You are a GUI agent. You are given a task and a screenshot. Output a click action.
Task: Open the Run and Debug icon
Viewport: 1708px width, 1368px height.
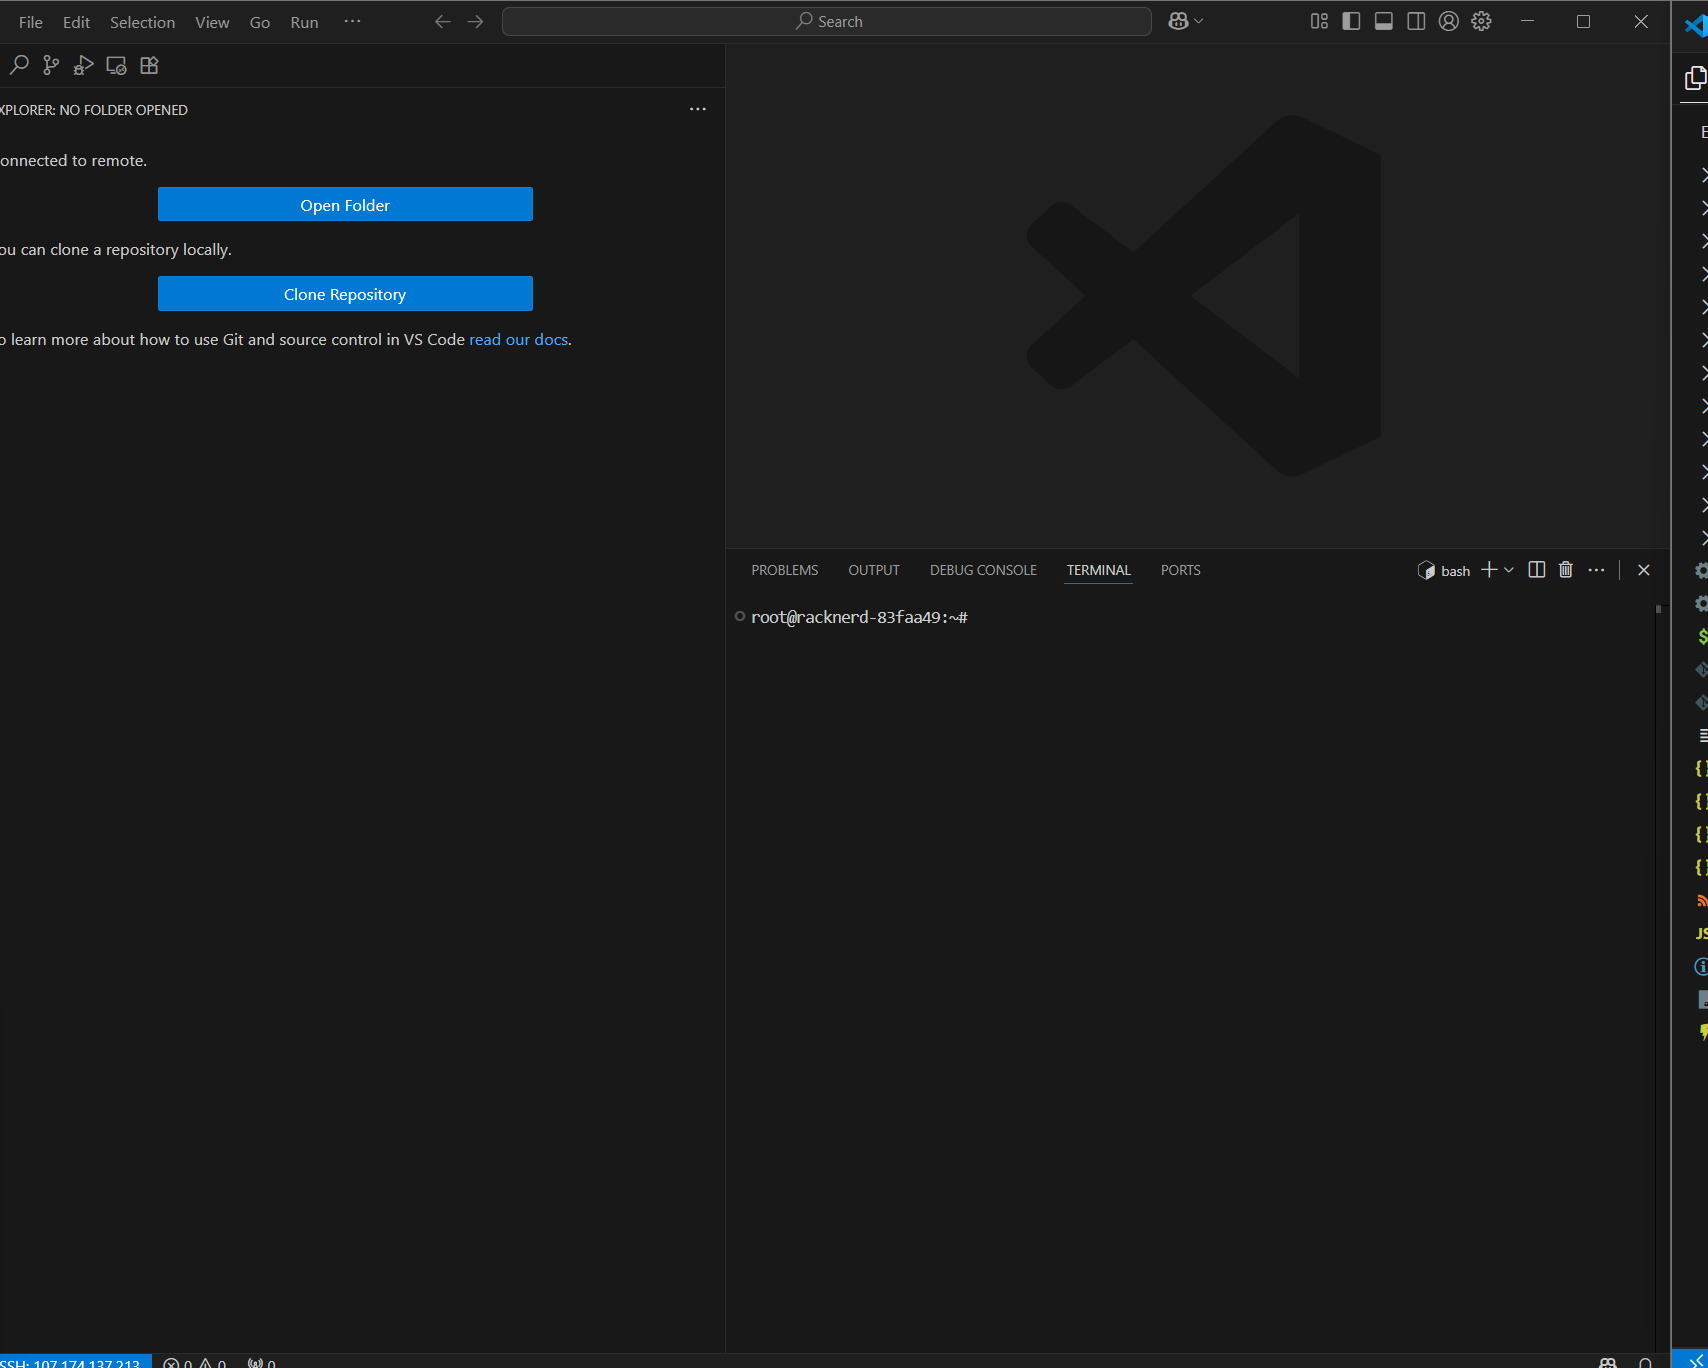pyautogui.click(x=84, y=66)
